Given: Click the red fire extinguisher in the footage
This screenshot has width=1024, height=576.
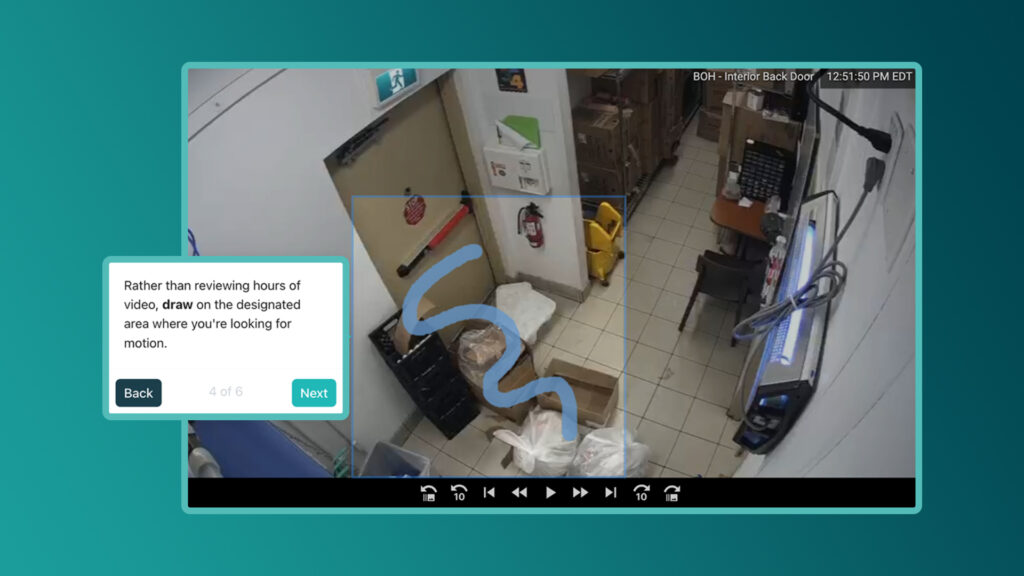Looking at the screenshot, I should click(x=533, y=224).
